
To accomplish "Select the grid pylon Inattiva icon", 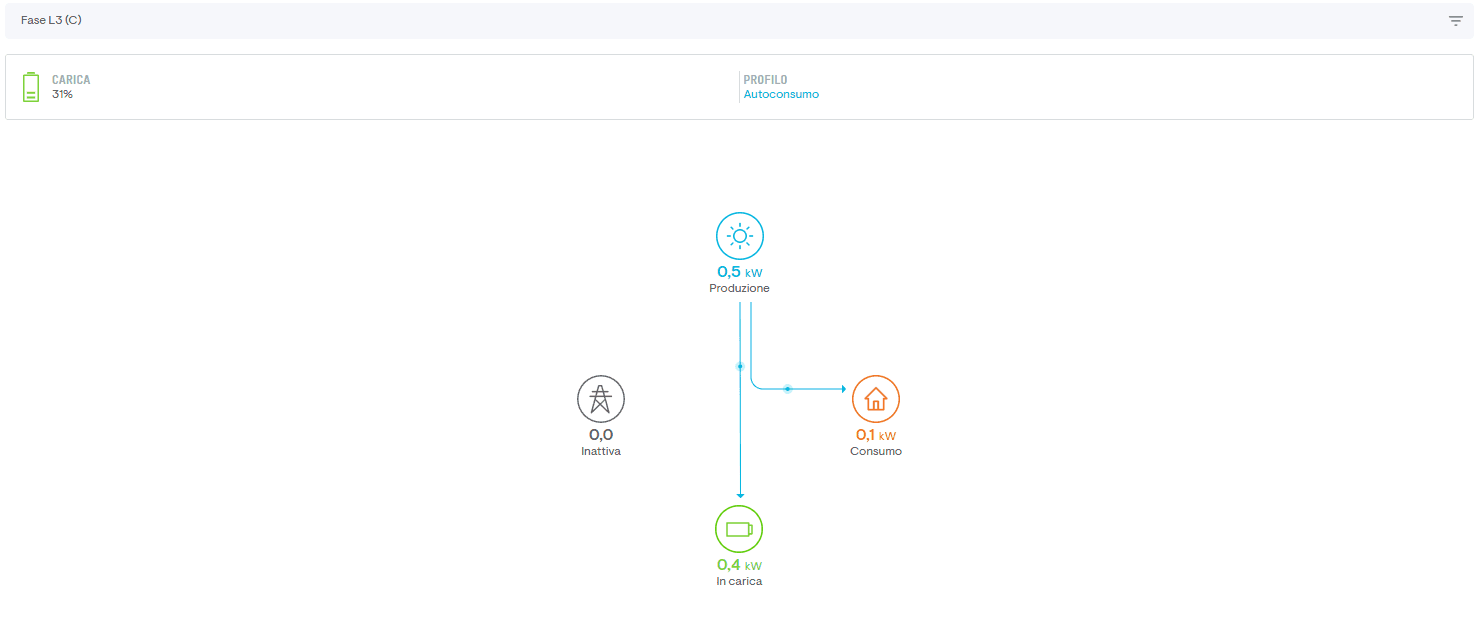I will pyautogui.click(x=601, y=399).
